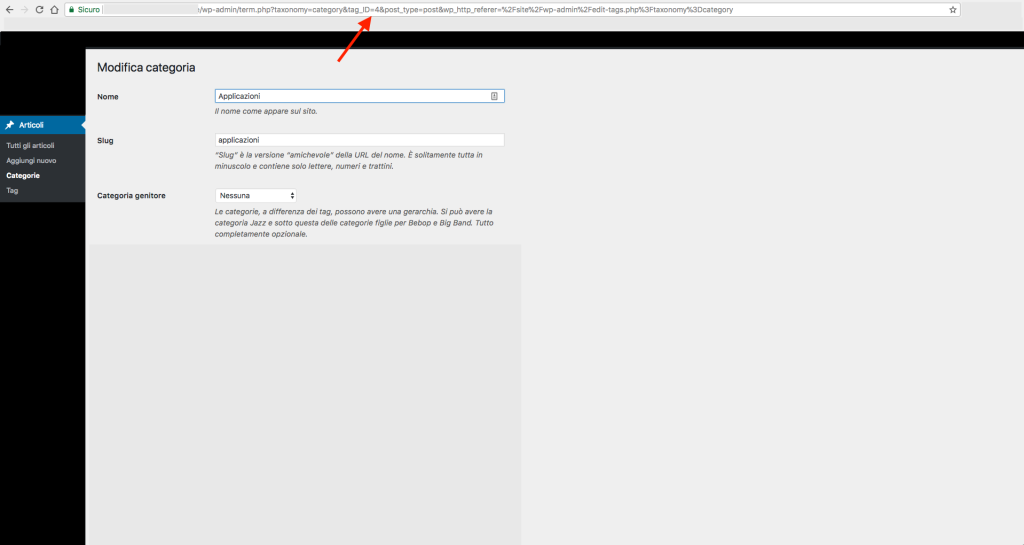The image size is (1024, 545).
Task: Open the Categorie submenu item
Action: click(x=23, y=176)
